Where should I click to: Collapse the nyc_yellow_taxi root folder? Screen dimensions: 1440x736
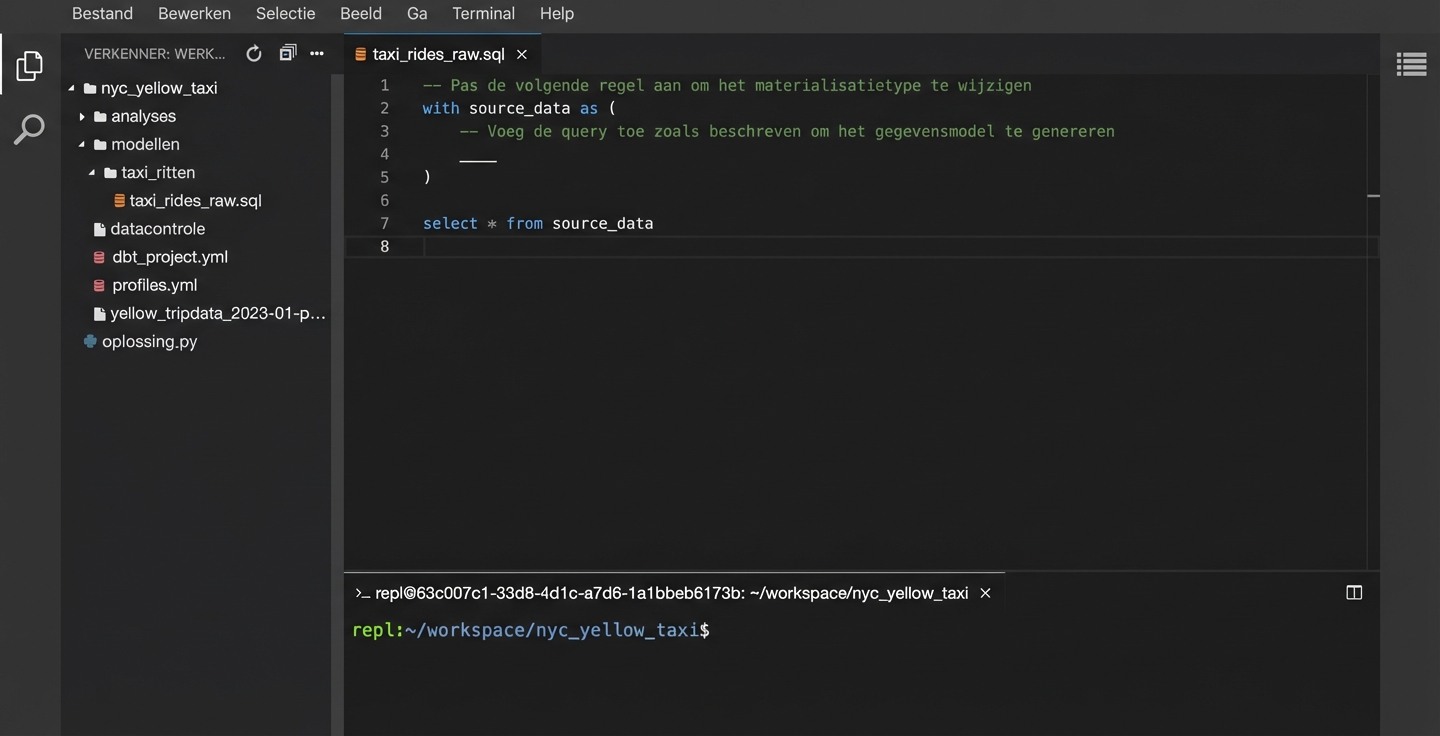click(72, 88)
